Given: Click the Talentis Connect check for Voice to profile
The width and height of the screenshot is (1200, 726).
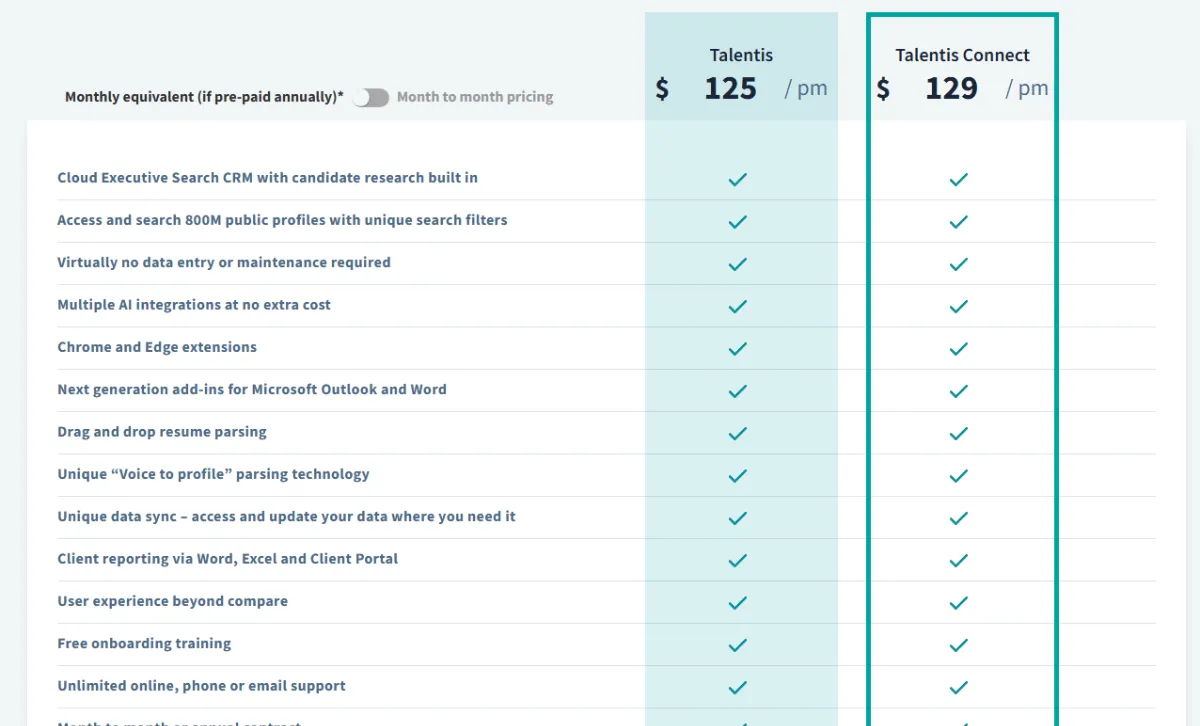Looking at the screenshot, I should tap(959, 475).
